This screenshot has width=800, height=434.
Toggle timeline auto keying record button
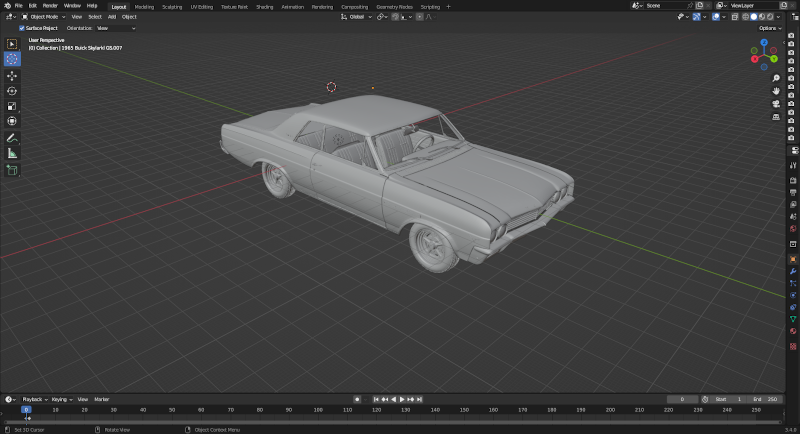pyautogui.click(x=357, y=399)
